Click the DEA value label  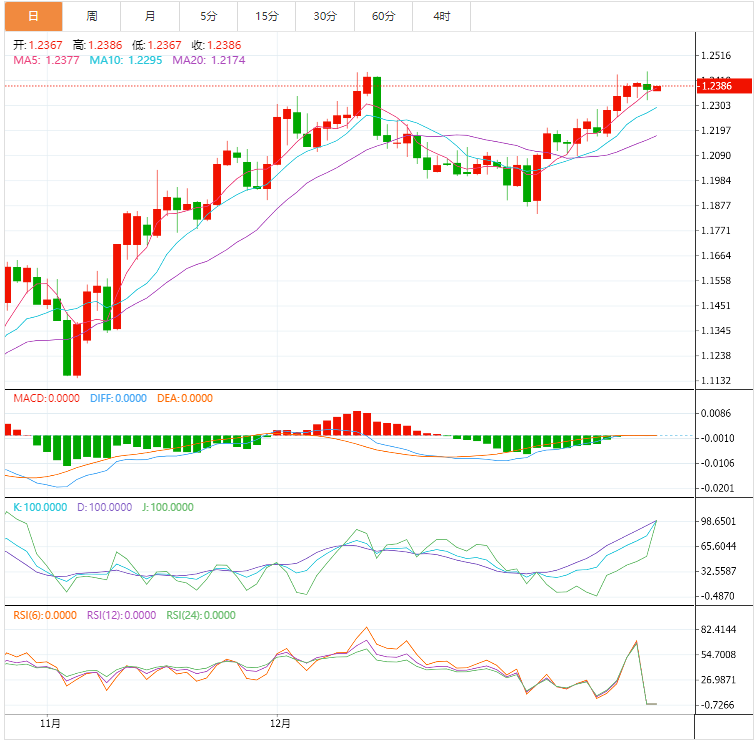coord(185,398)
